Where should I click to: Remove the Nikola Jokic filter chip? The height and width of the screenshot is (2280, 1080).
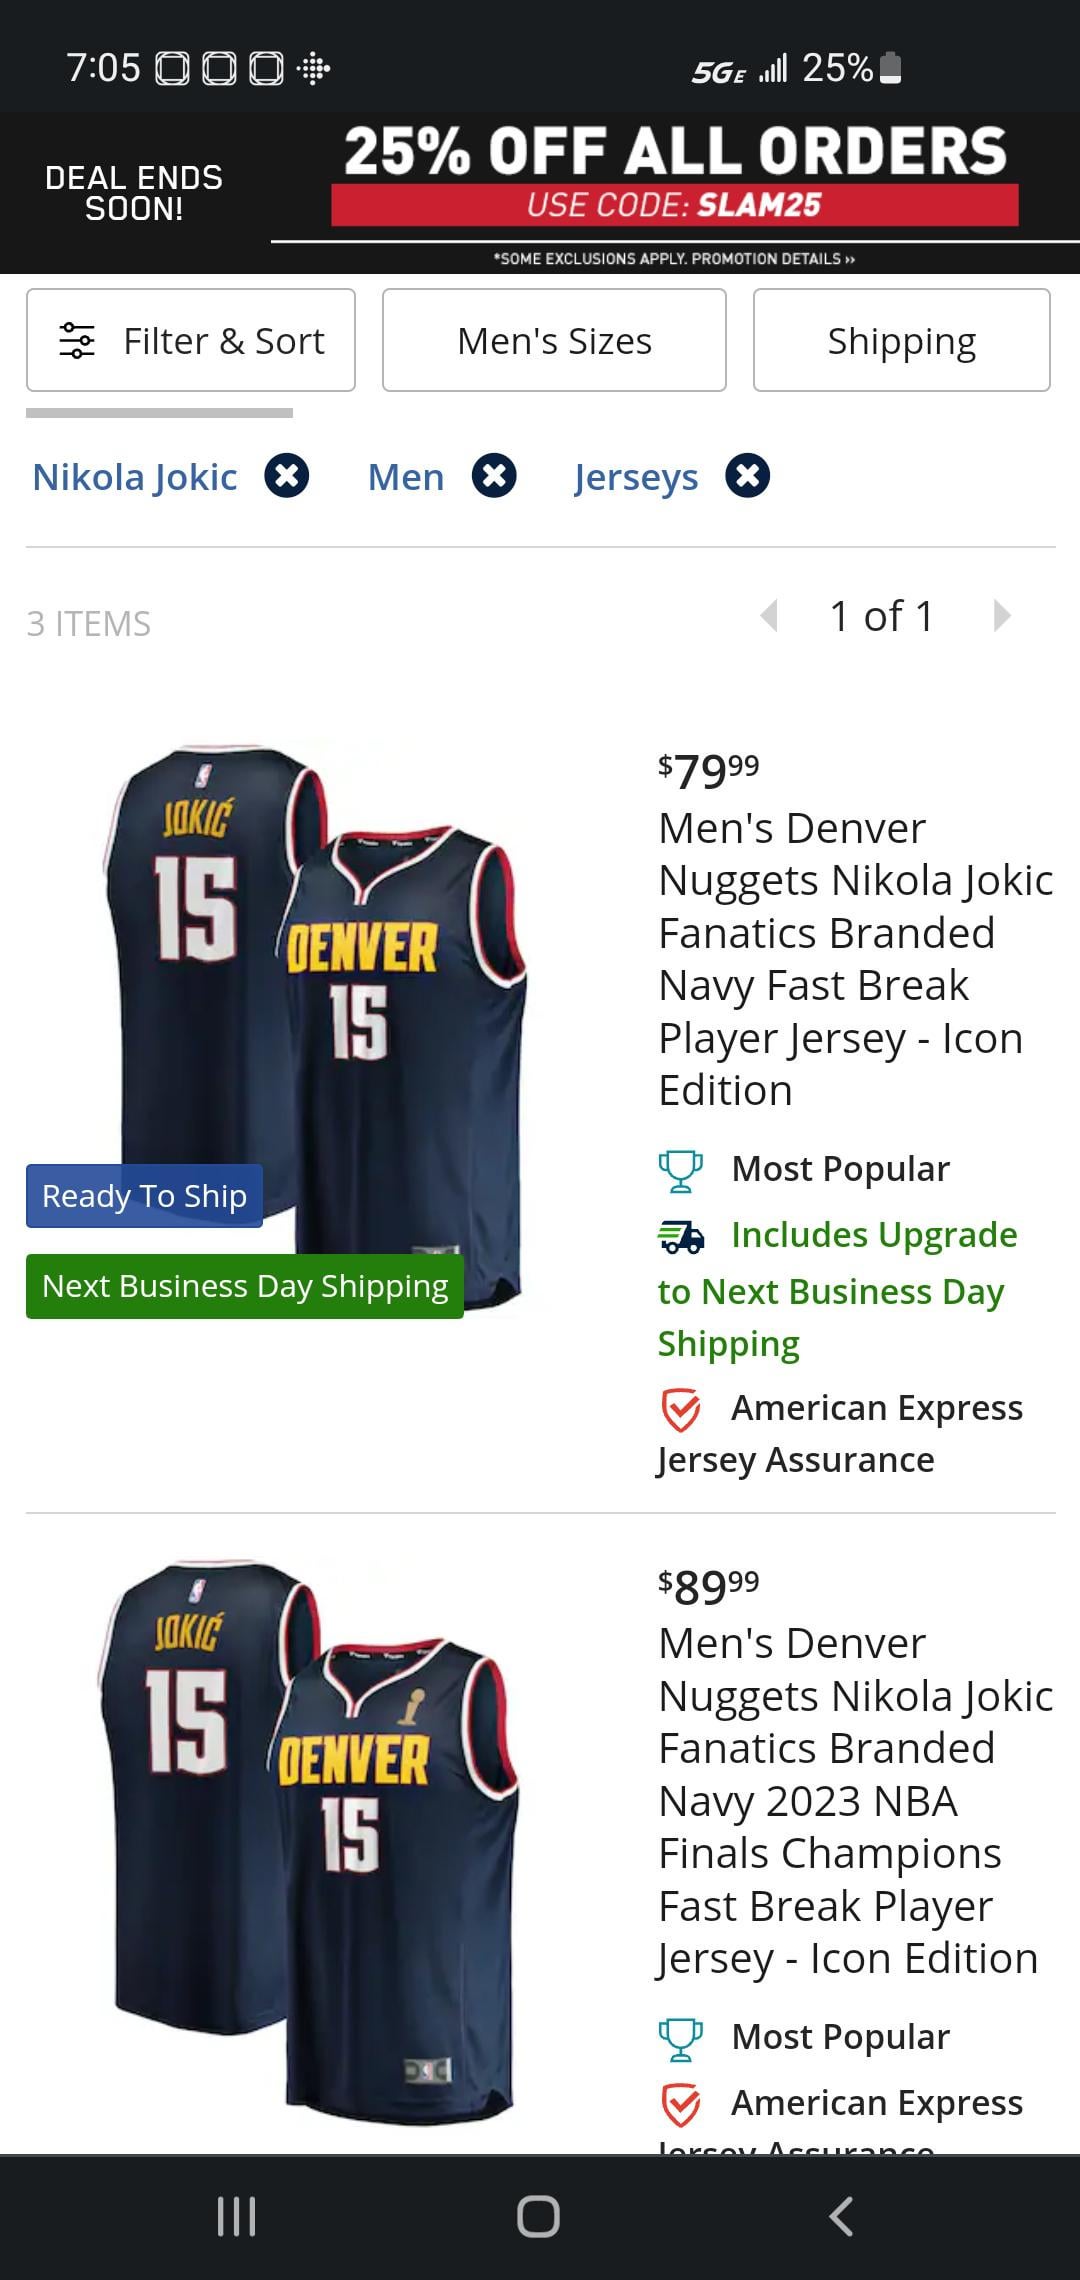(x=287, y=476)
